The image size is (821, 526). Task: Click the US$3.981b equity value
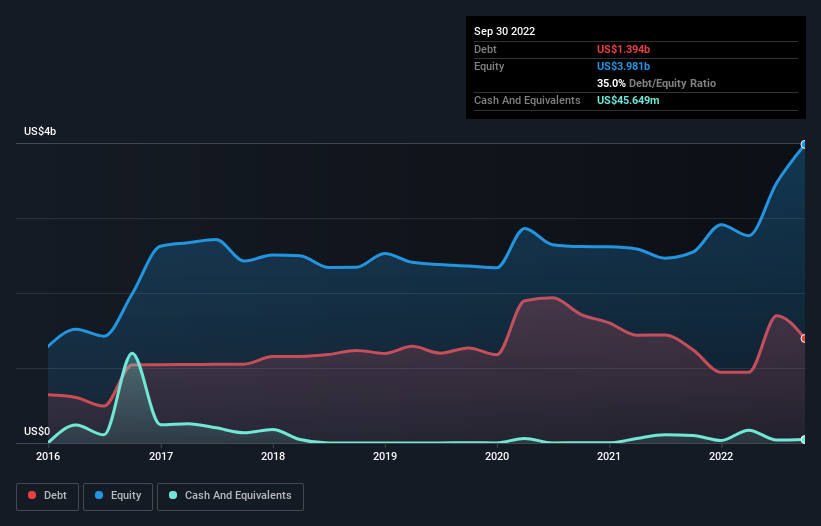[x=623, y=66]
